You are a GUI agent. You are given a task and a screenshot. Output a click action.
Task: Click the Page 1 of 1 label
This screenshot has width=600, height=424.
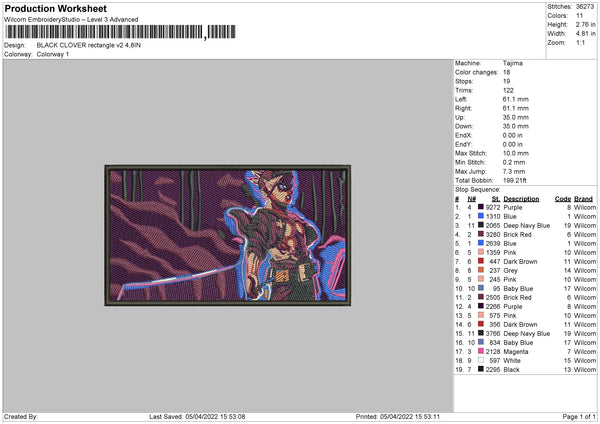point(579,416)
